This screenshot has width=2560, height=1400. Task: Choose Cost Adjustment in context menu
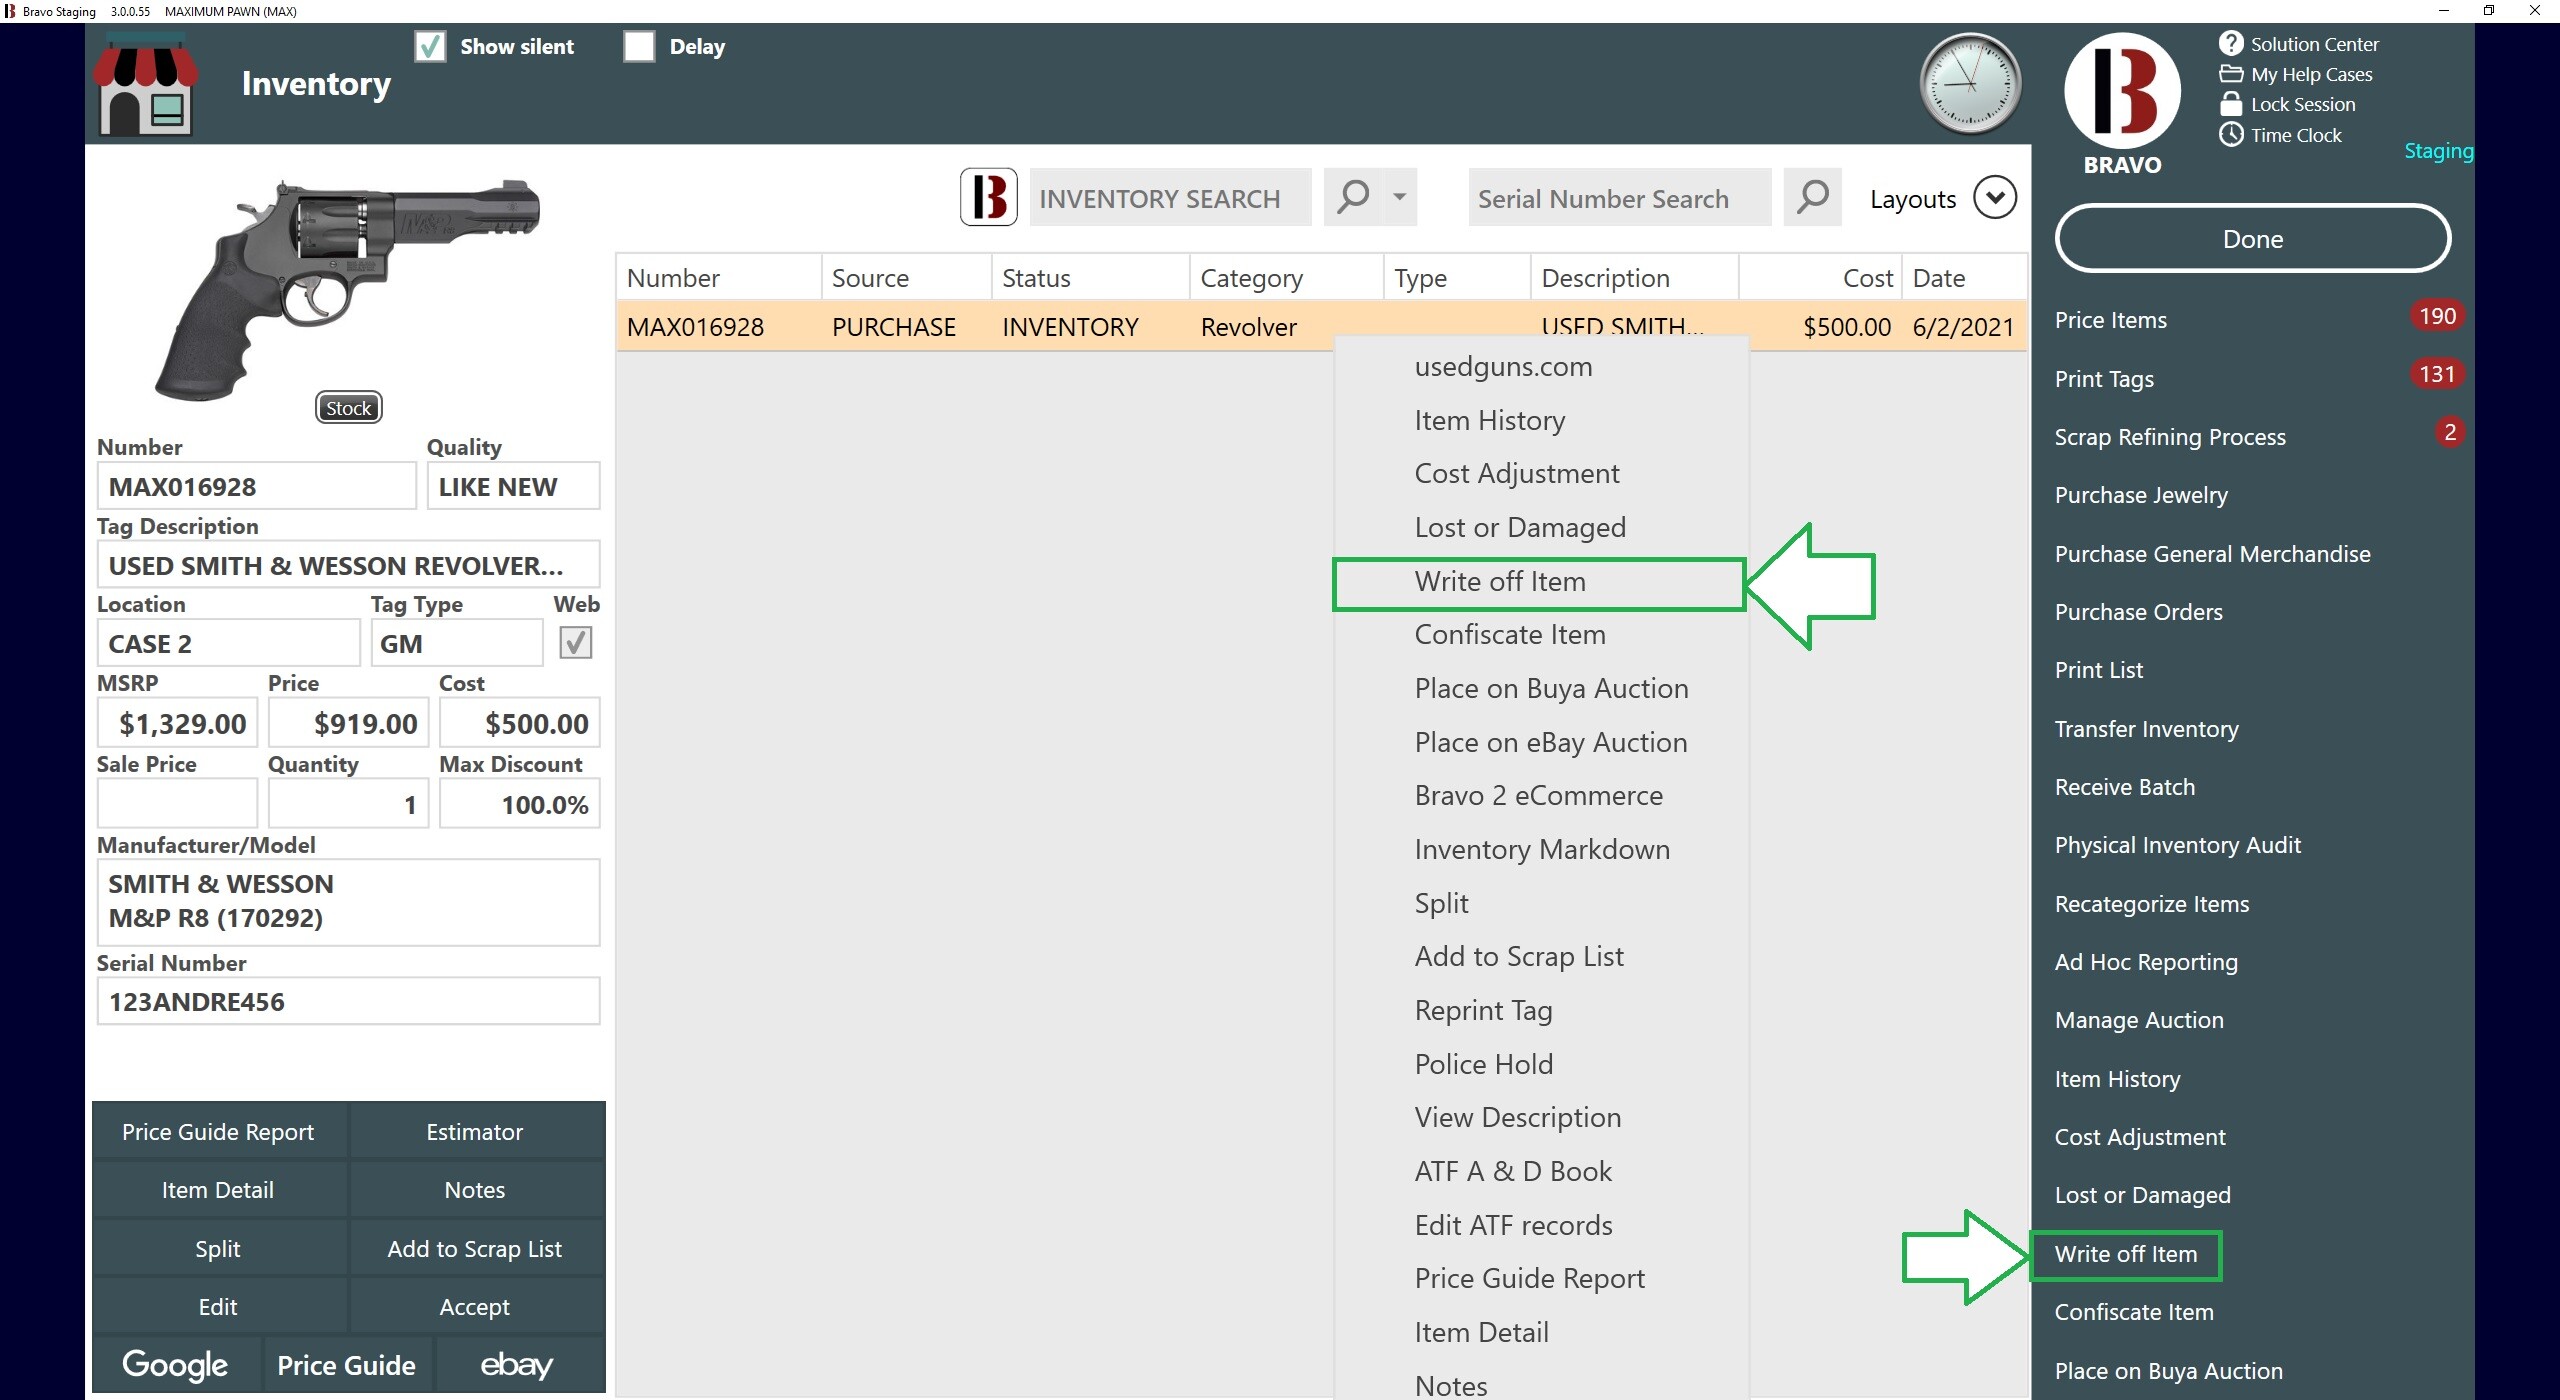pos(1516,474)
